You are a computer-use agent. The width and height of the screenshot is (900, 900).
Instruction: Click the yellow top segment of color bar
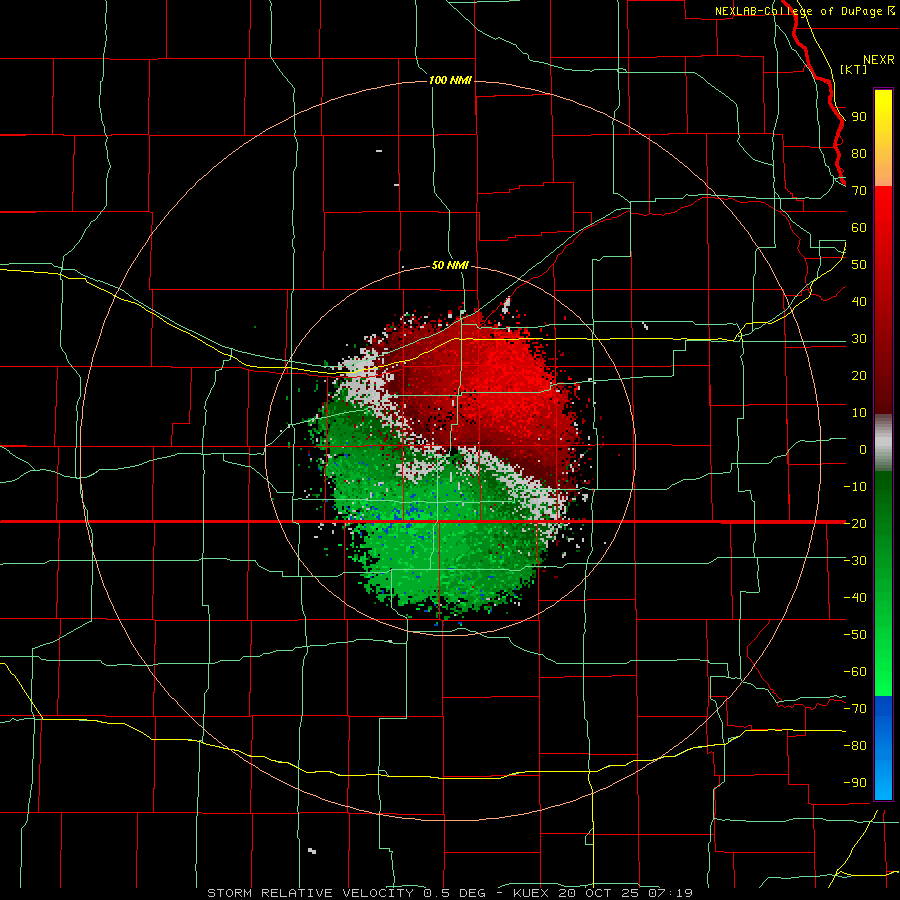tap(883, 138)
